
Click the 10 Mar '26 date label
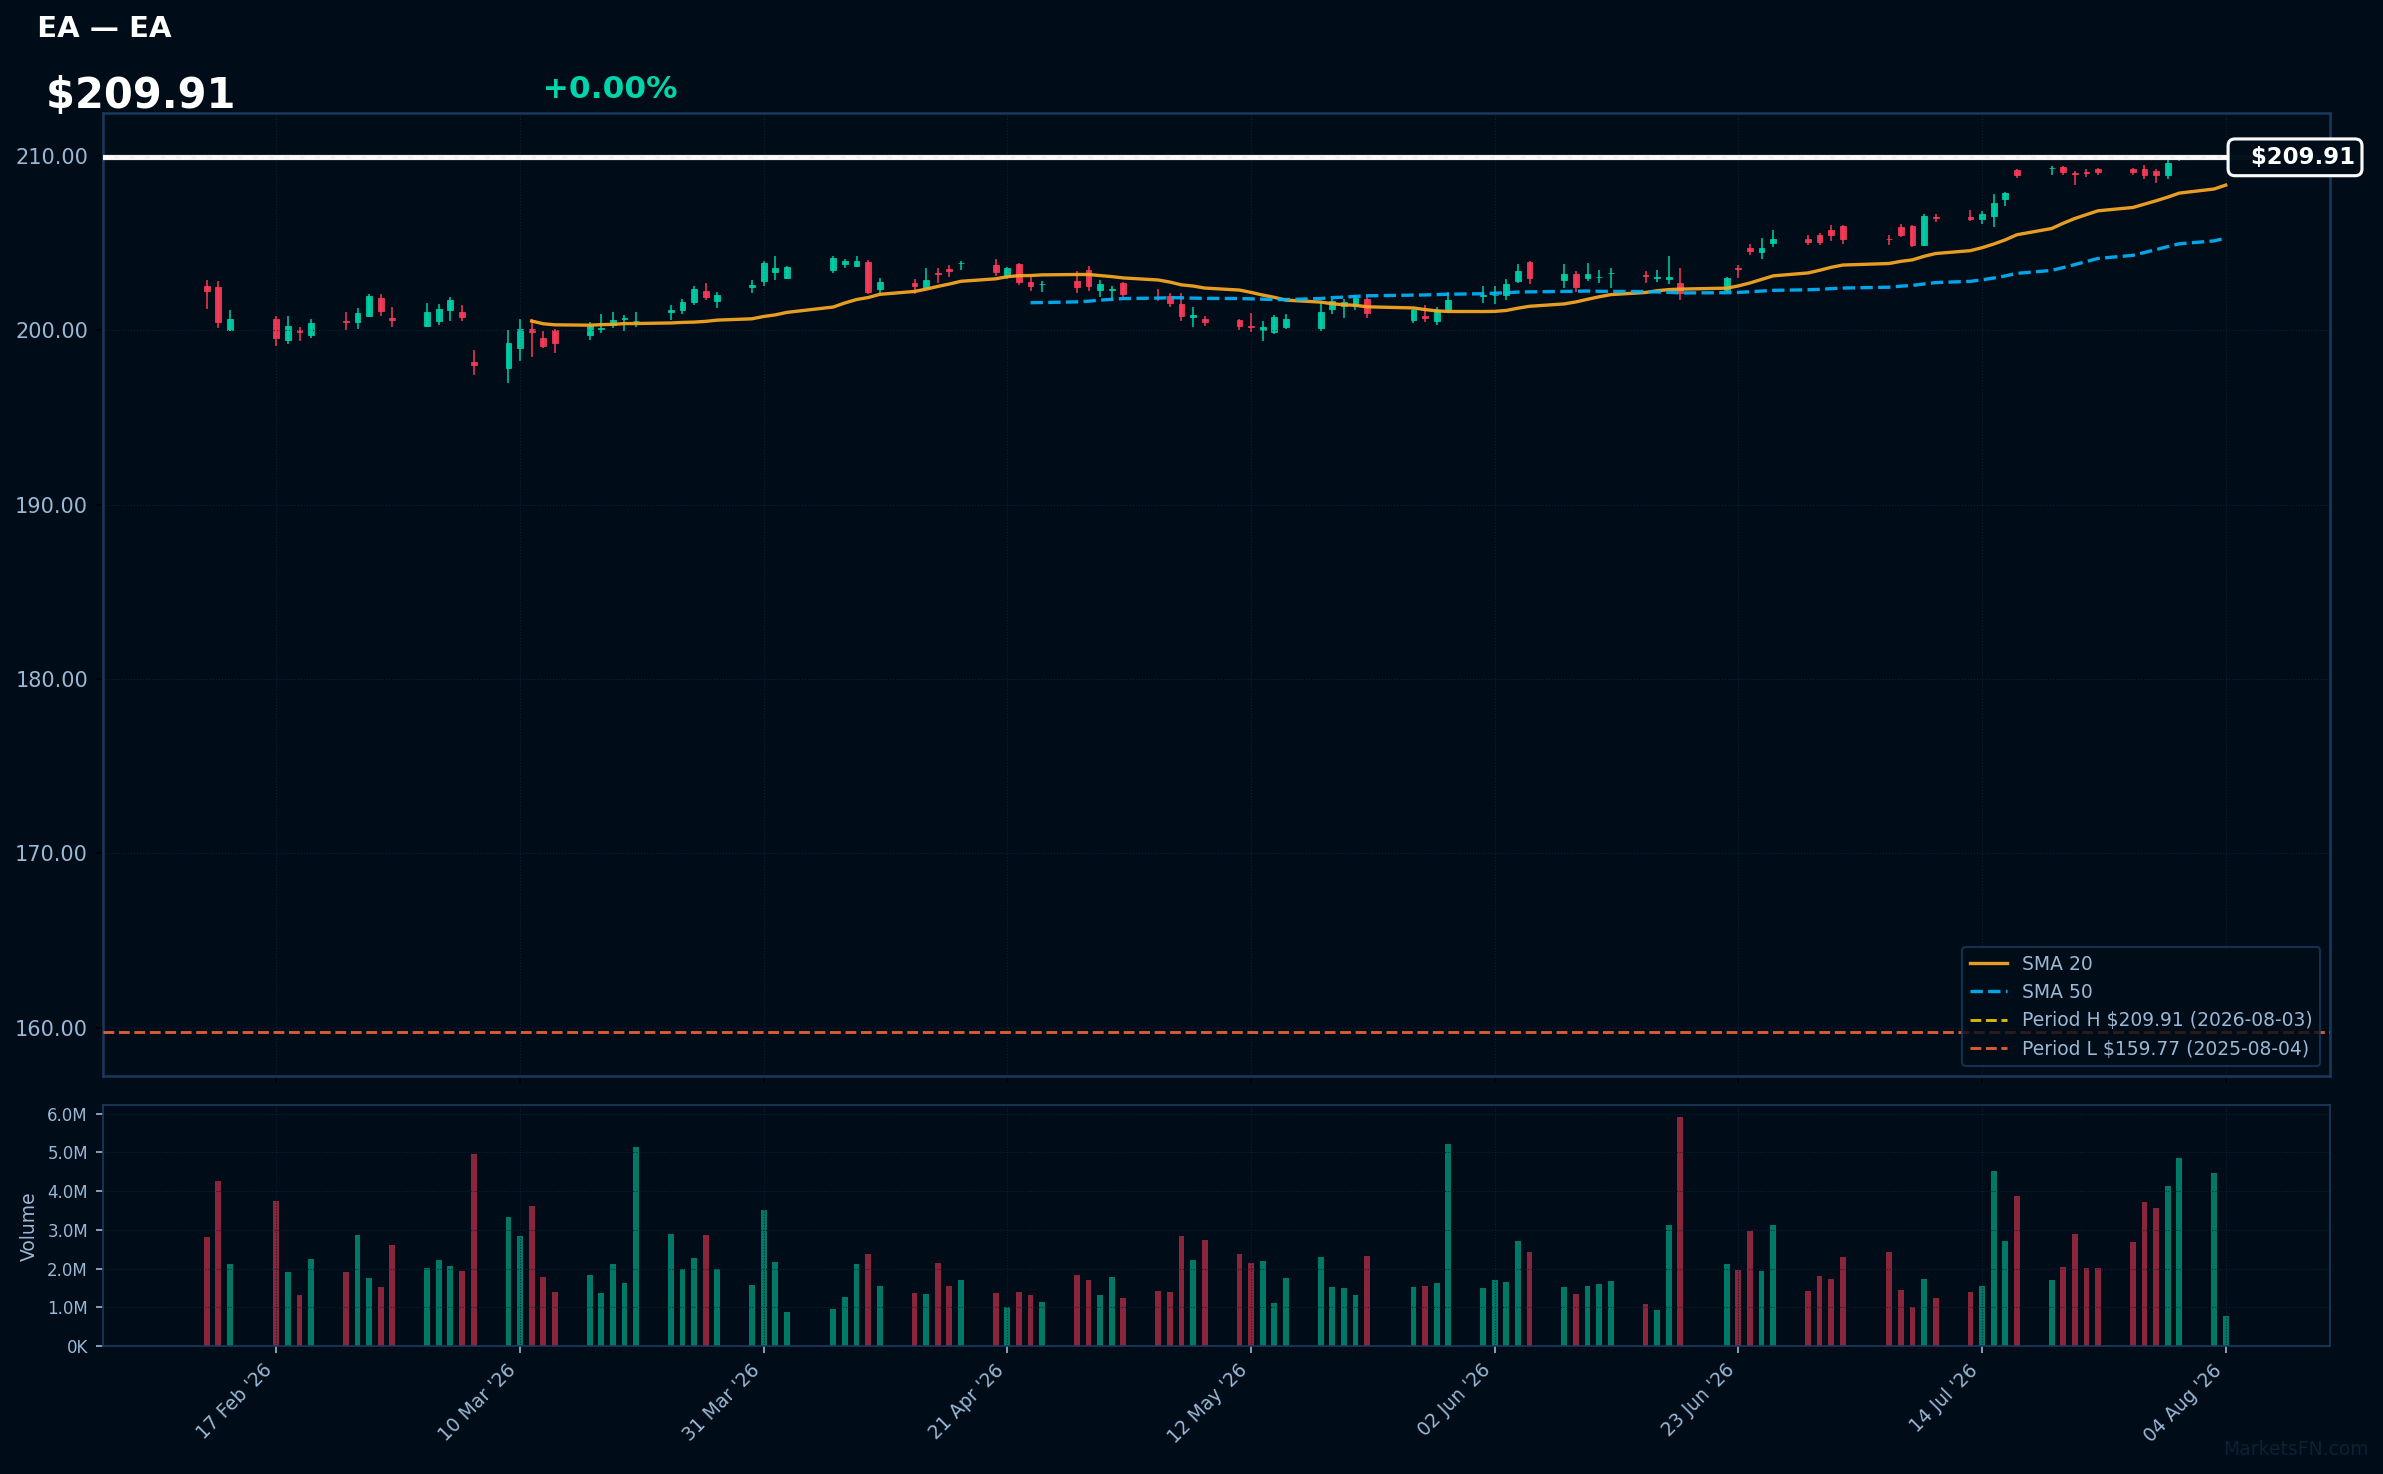pyautogui.click(x=477, y=1401)
